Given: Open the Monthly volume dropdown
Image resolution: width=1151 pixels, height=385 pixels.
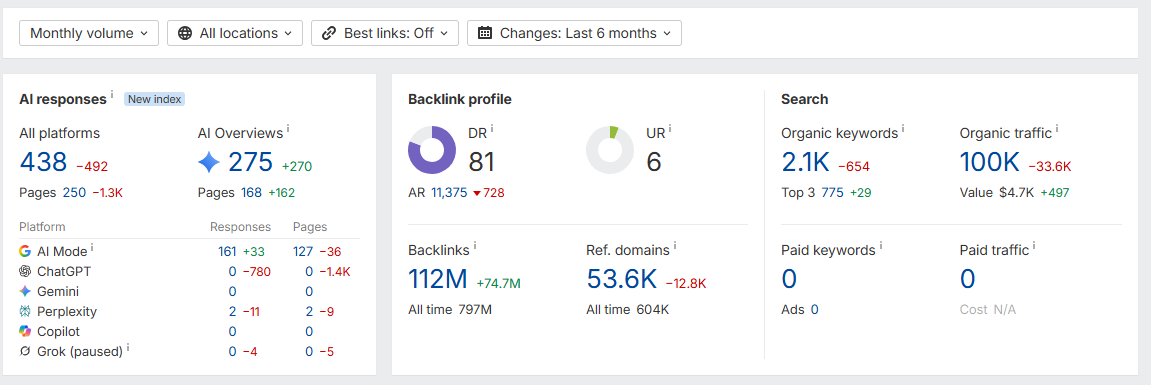Looking at the screenshot, I should [89, 33].
